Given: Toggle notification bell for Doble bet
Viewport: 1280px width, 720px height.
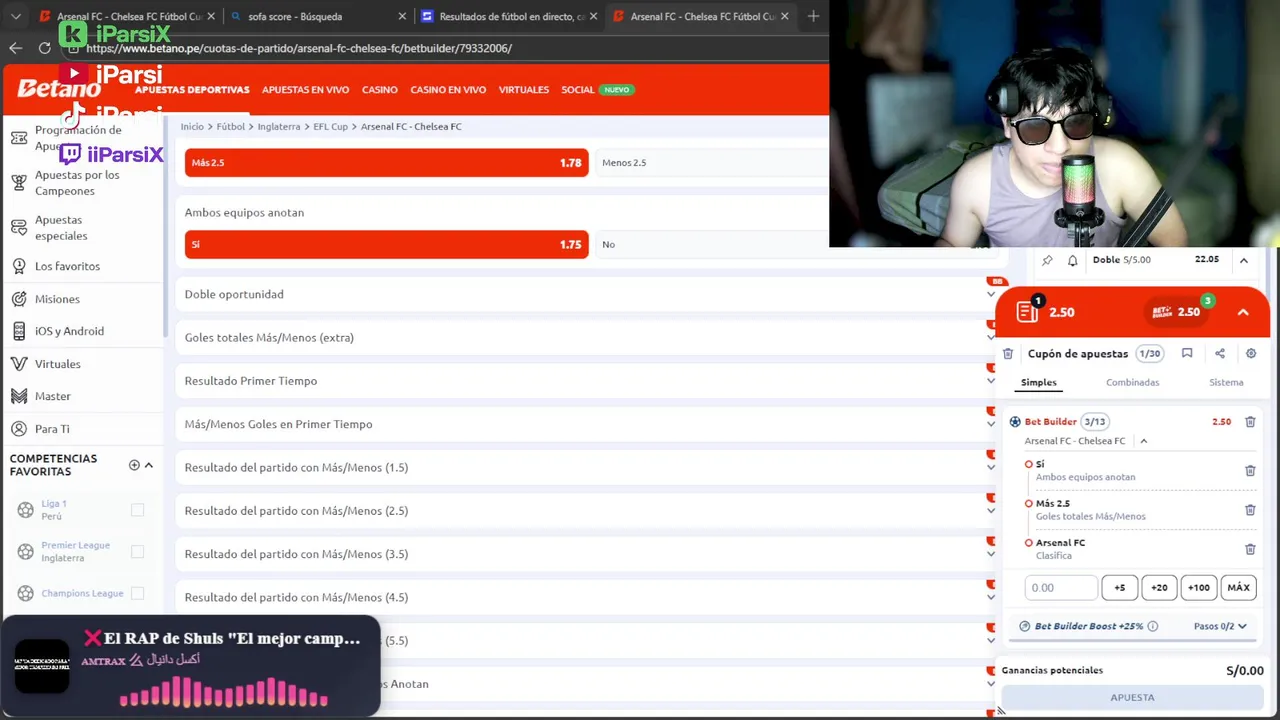Looking at the screenshot, I should coord(1072,260).
